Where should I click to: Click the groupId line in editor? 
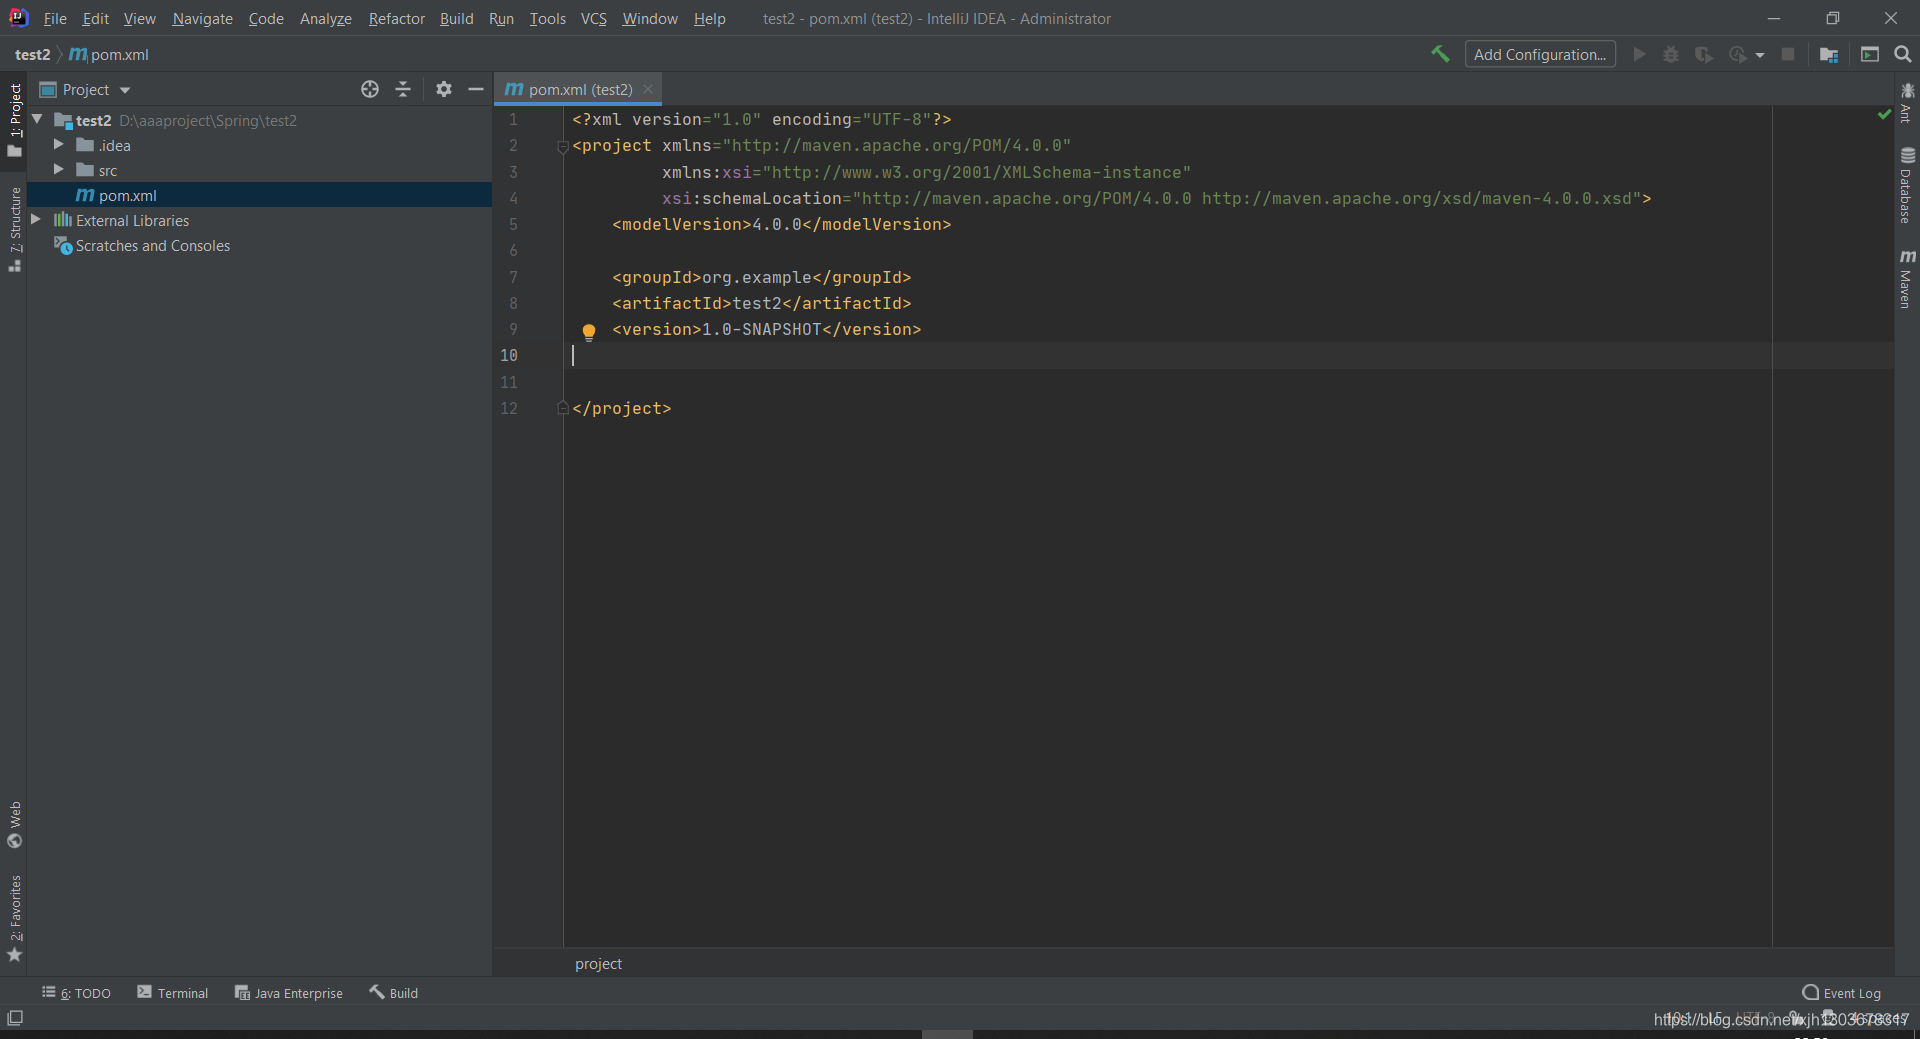(761, 277)
